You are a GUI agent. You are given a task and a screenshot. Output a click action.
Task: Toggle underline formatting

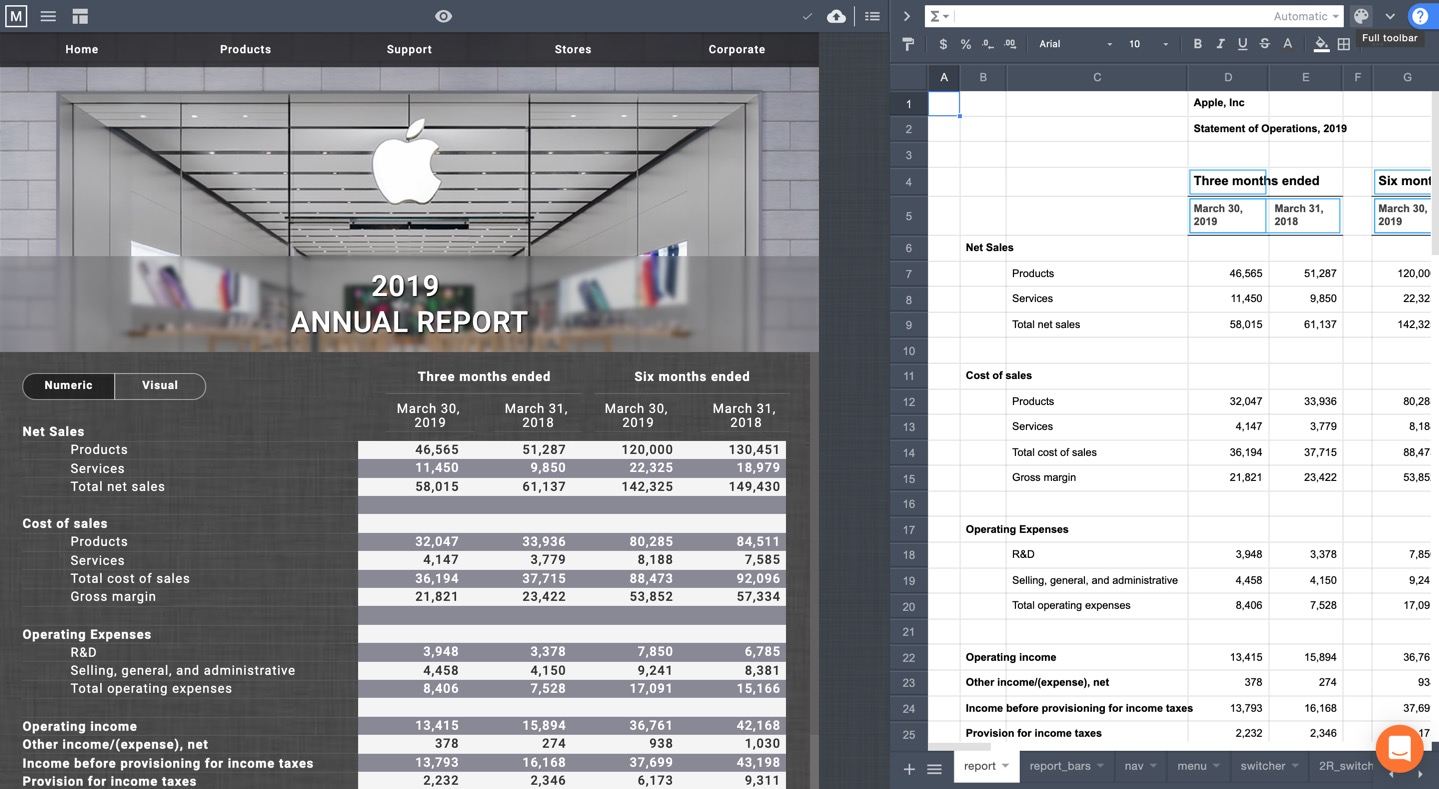(x=1242, y=44)
